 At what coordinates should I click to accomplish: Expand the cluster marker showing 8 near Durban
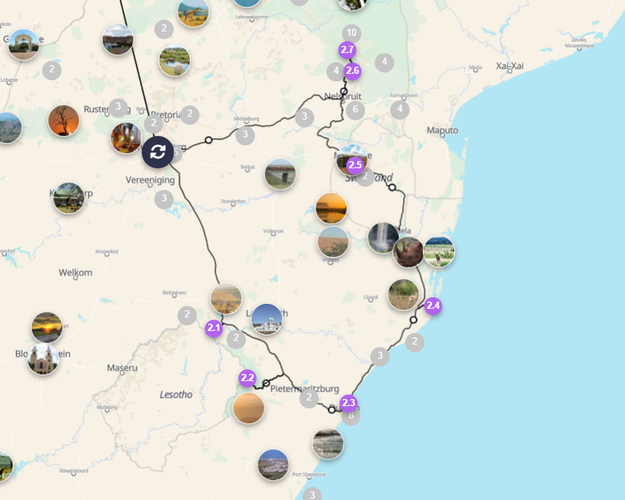click(351, 416)
